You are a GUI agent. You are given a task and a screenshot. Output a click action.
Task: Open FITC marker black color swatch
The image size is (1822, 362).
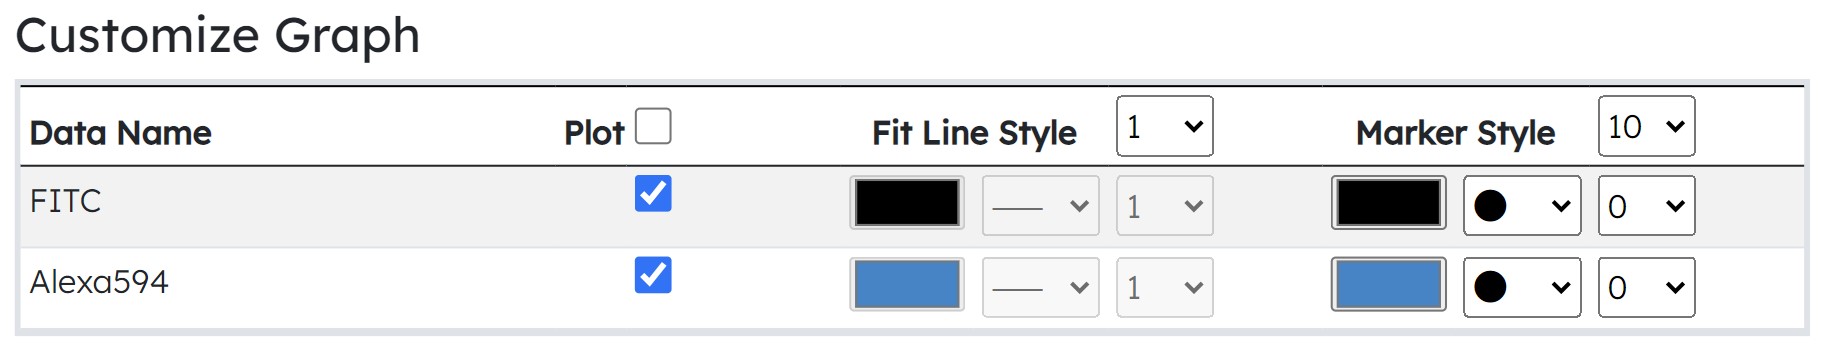pos(1389,203)
